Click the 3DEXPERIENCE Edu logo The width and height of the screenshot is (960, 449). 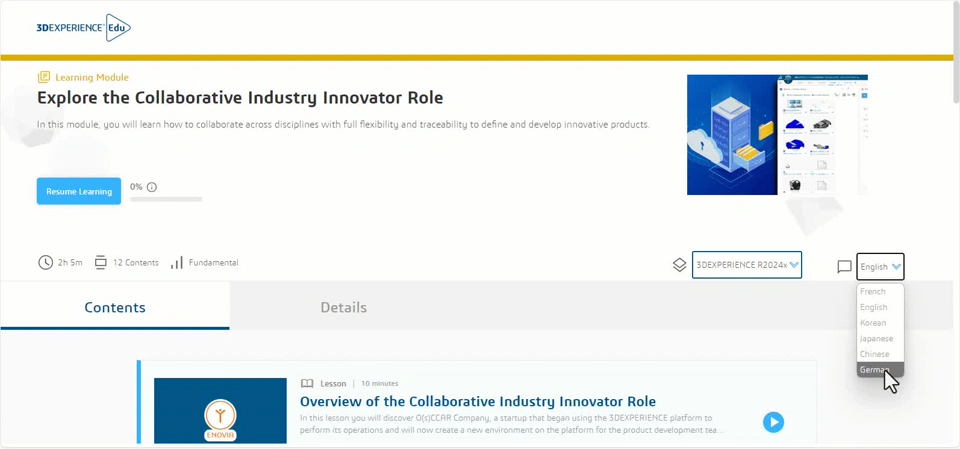point(83,28)
